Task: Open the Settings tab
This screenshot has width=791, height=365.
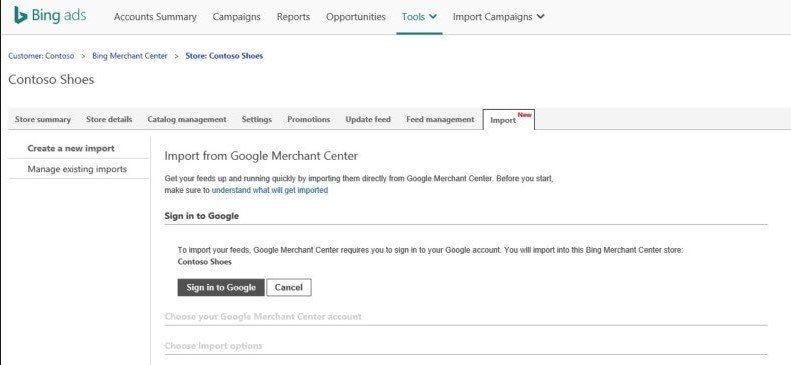Action: point(256,119)
